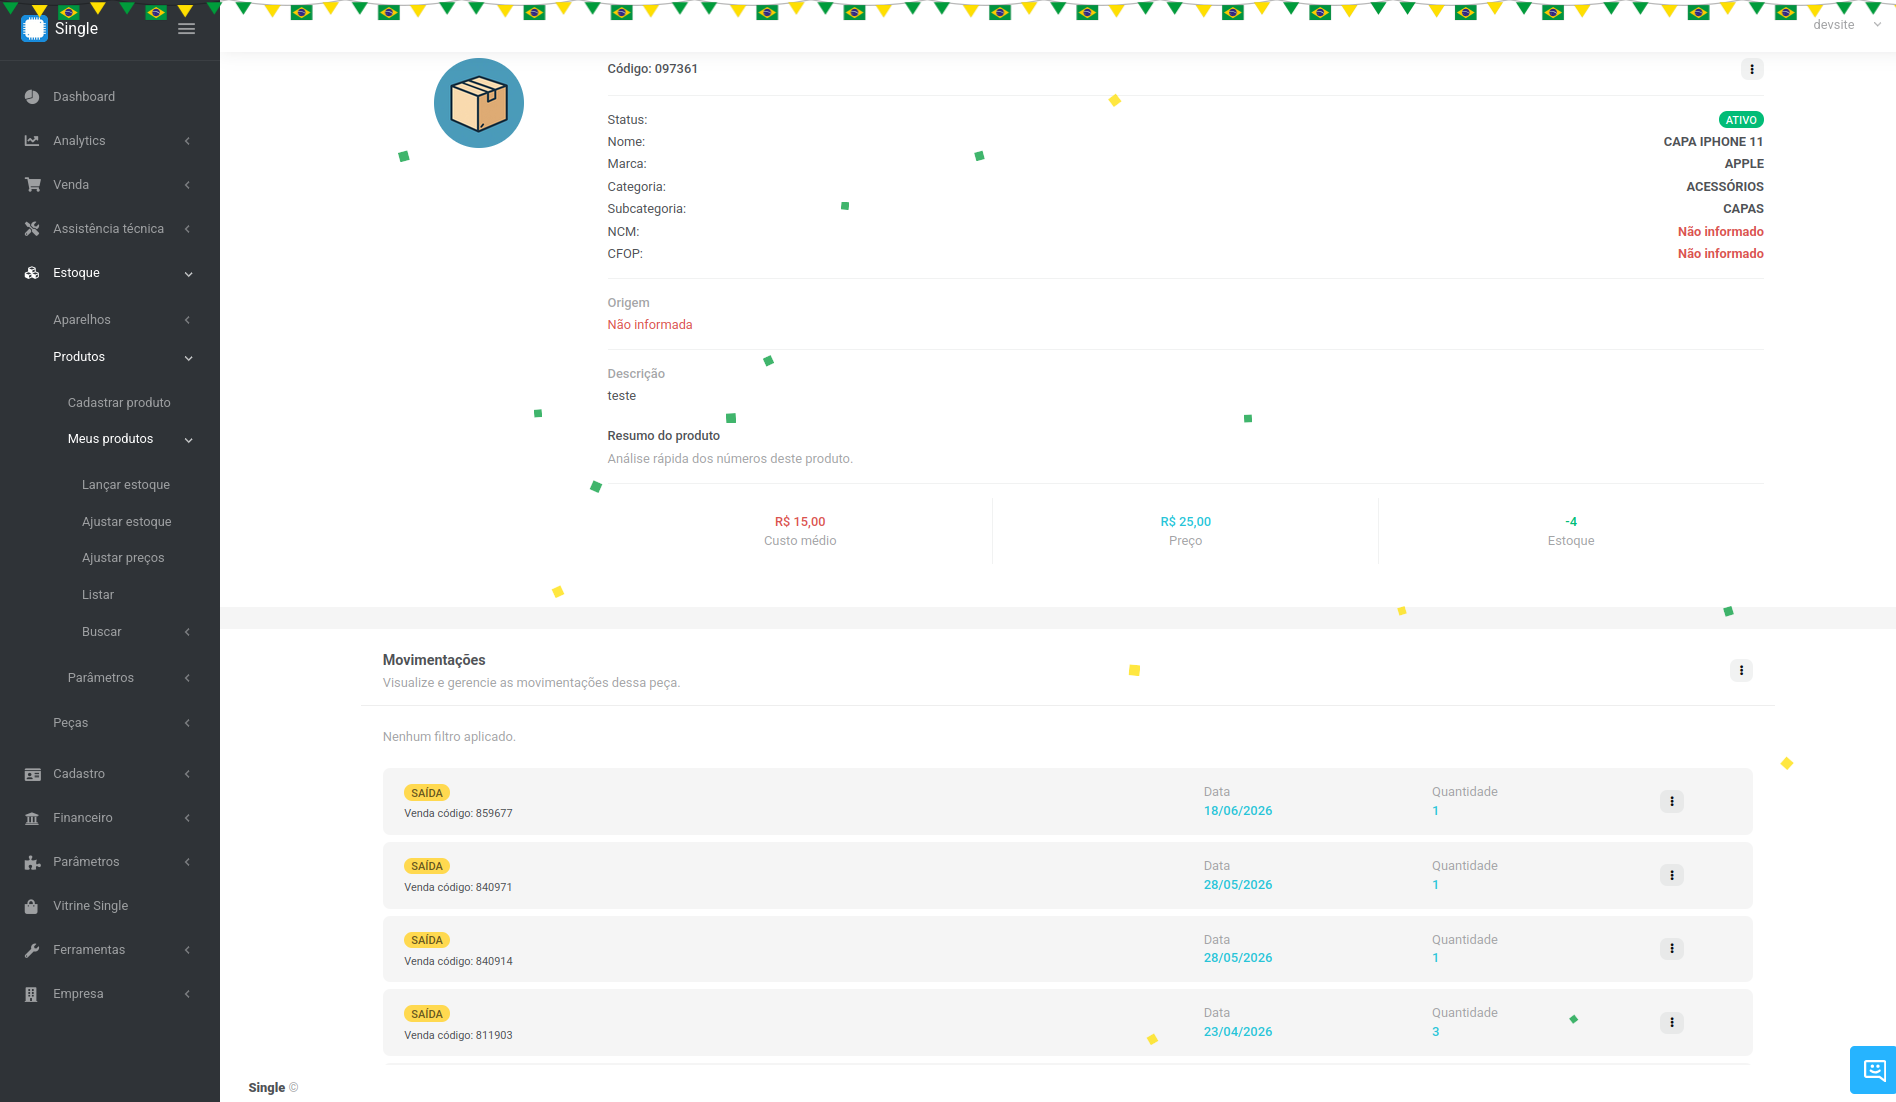Open the Listar products entry
Screen dimensions: 1896x1102
click(x=98, y=595)
